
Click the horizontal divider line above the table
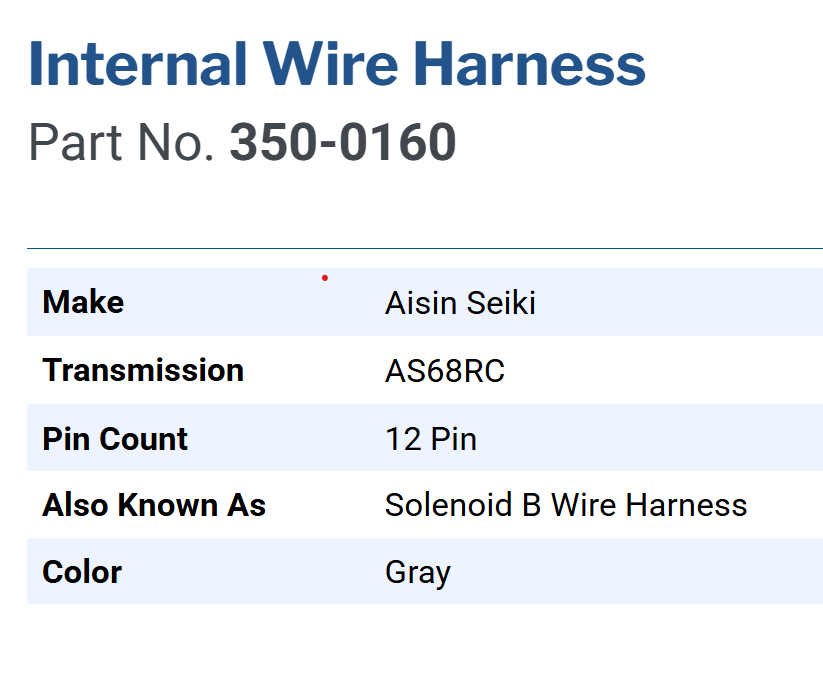point(424,248)
